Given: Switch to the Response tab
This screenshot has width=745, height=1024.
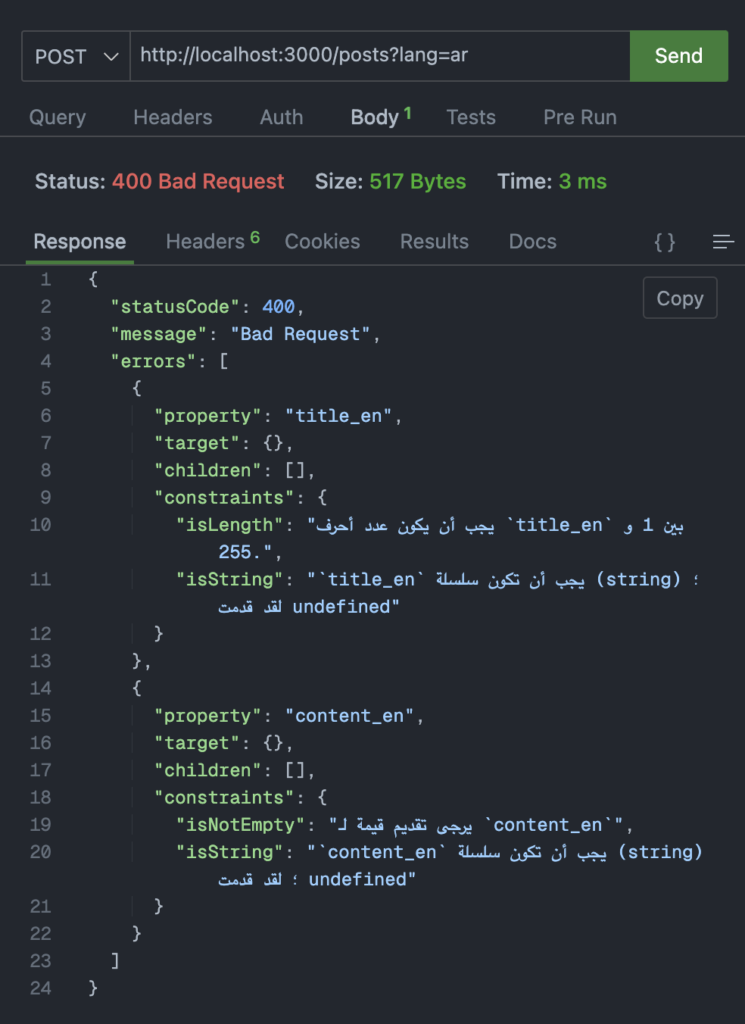Looking at the screenshot, I should pos(79,241).
